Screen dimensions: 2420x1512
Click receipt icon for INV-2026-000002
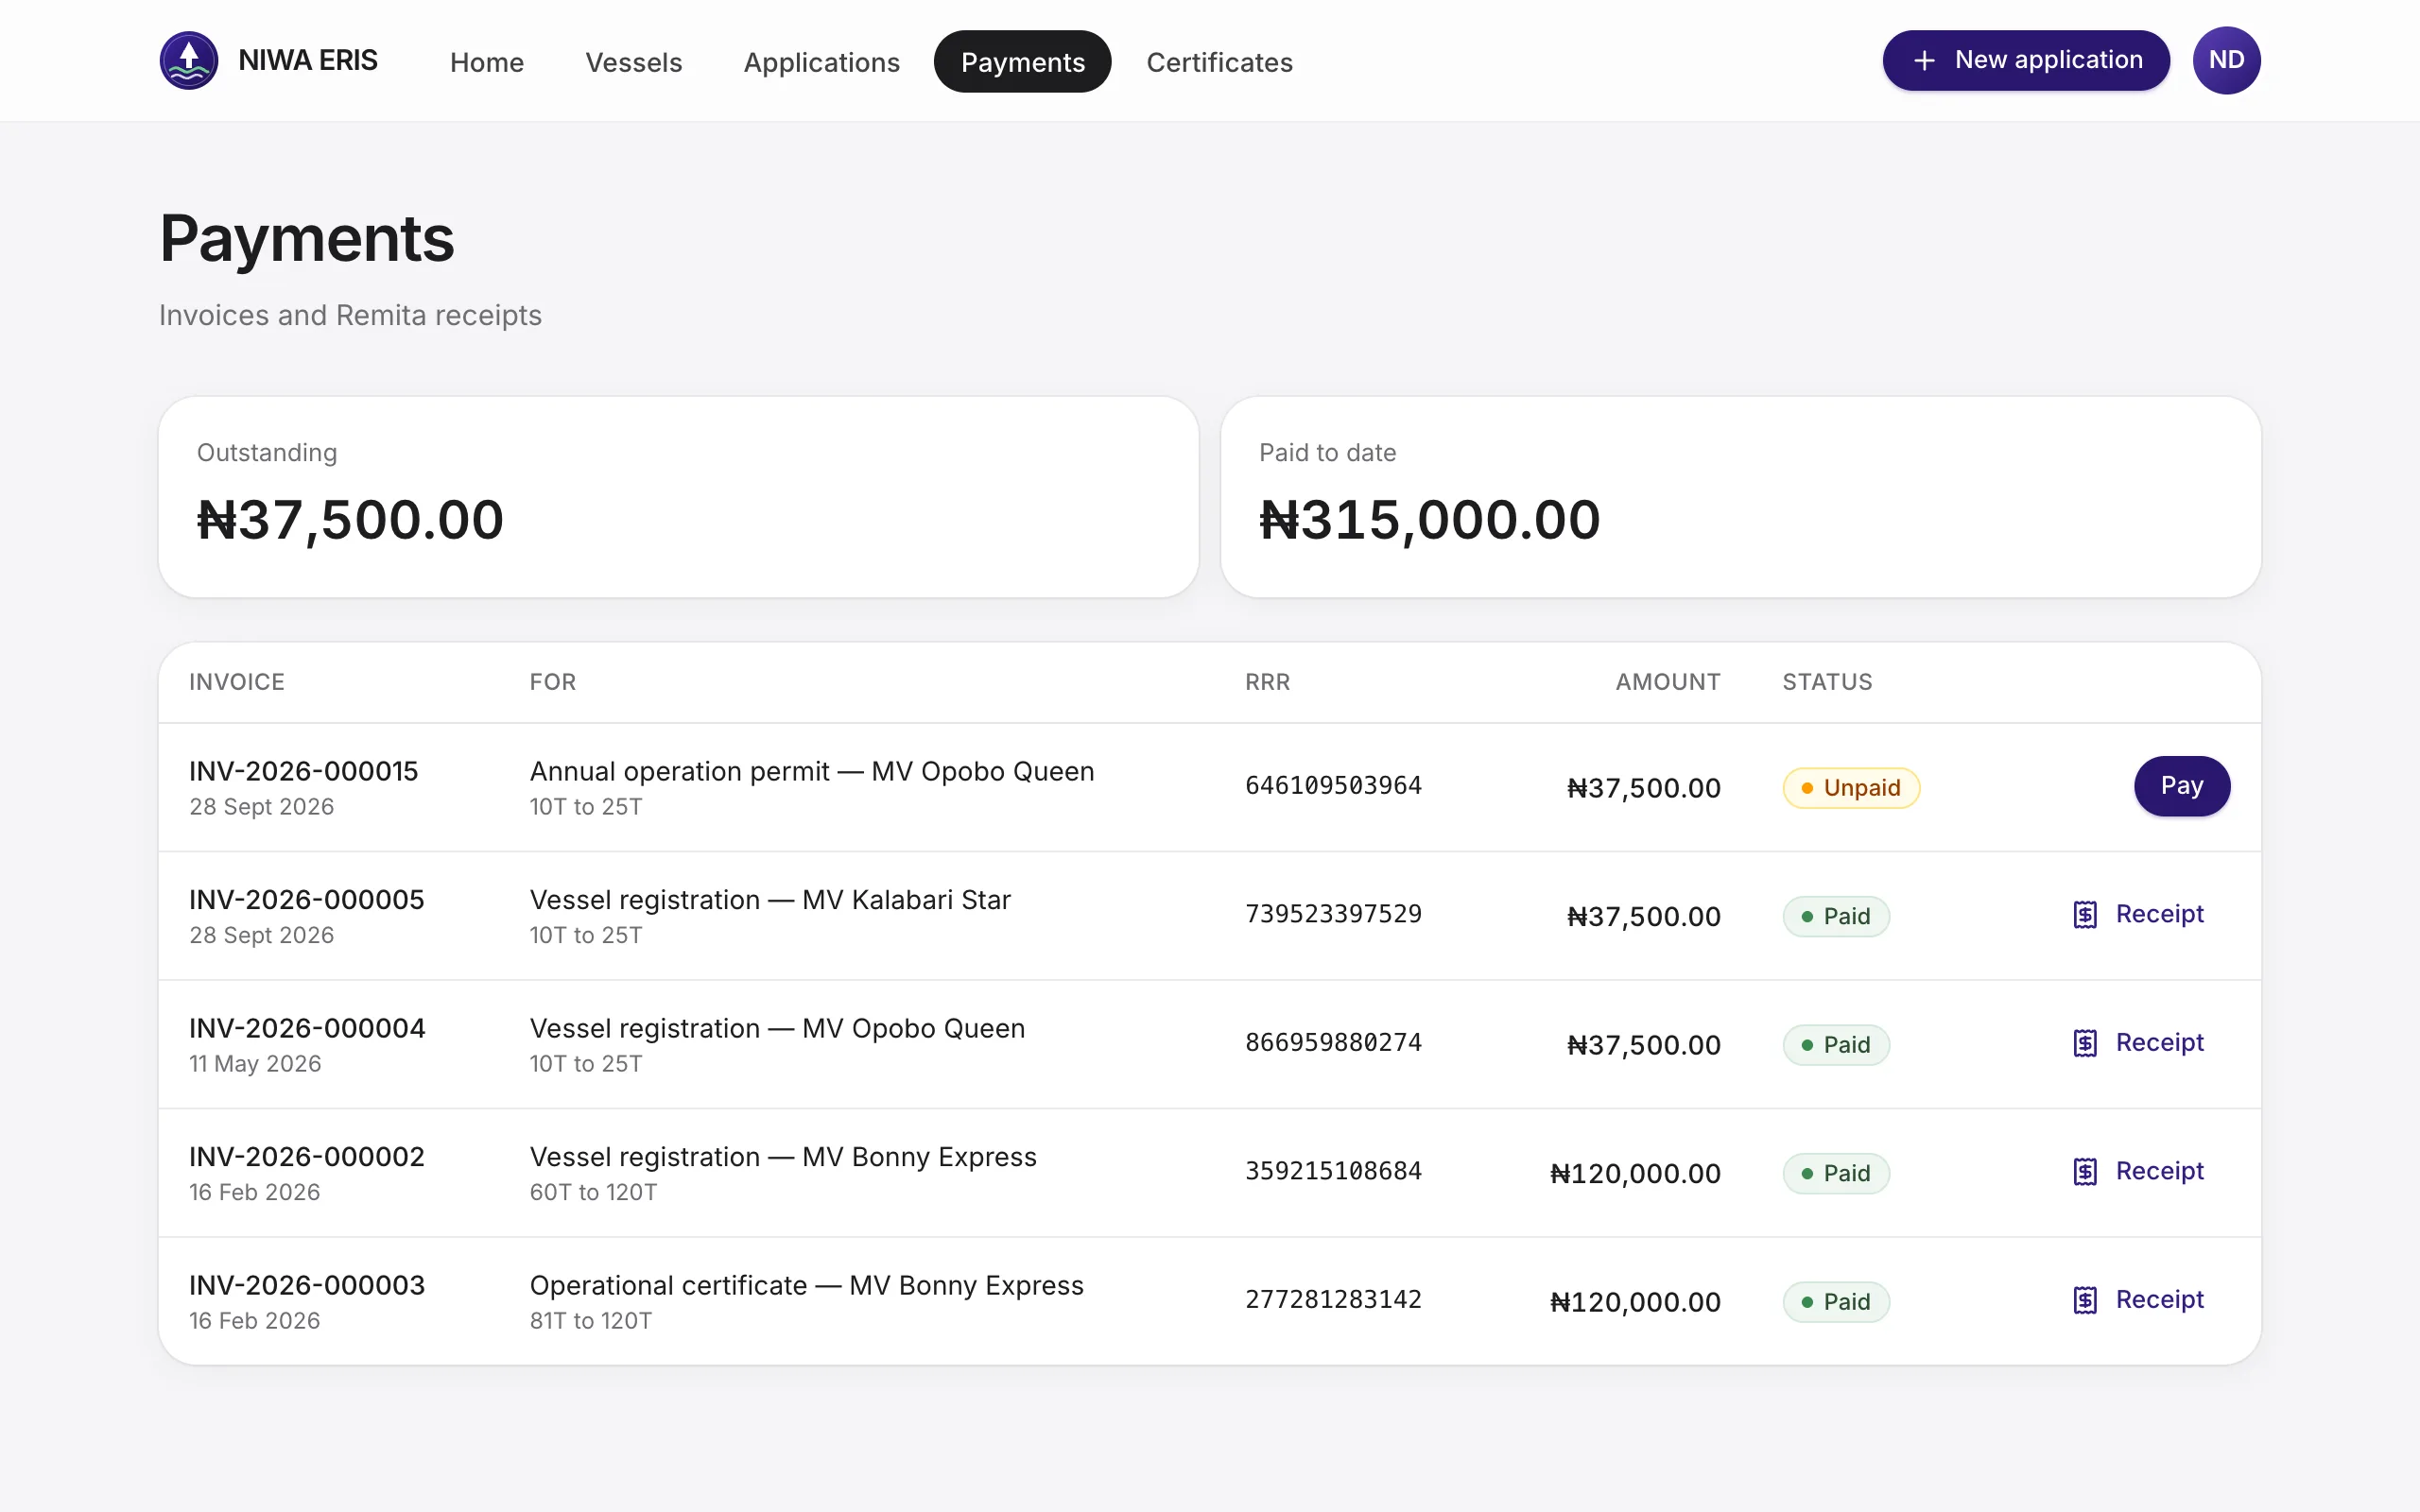click(2085, 1171)
